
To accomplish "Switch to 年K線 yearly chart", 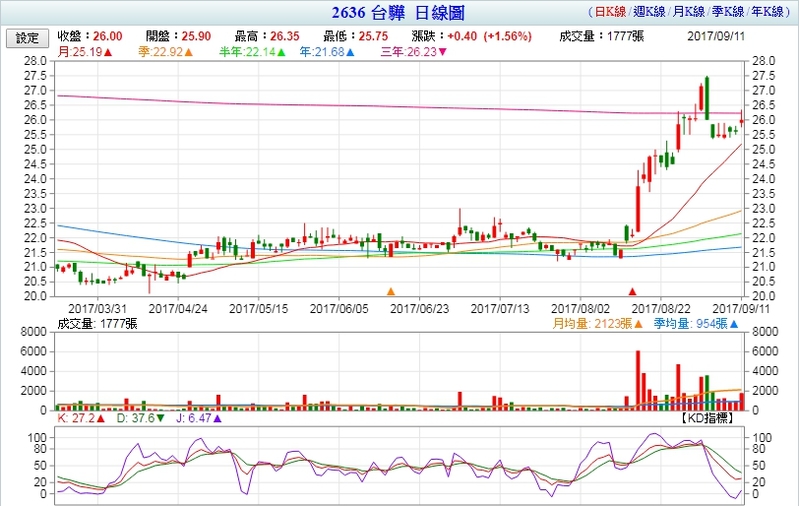I will tap(767, 12).
